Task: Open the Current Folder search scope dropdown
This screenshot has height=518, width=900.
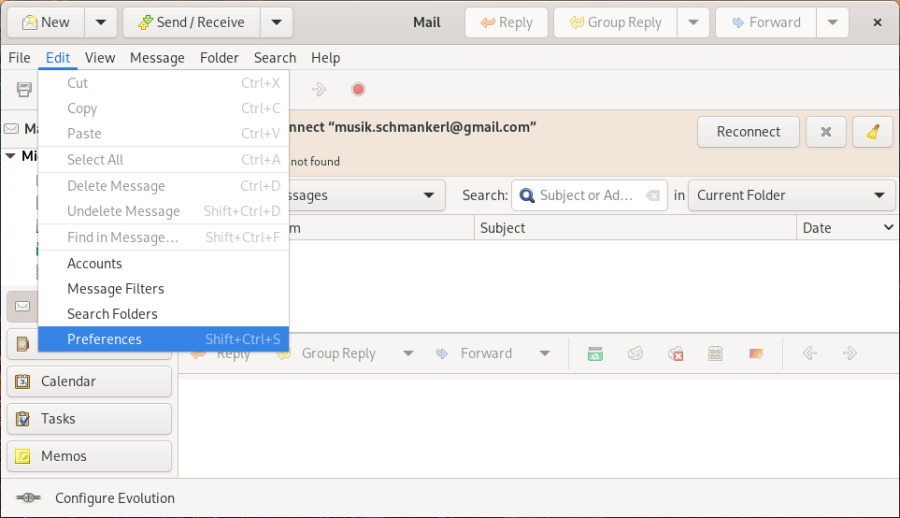Action: point(794,196)
